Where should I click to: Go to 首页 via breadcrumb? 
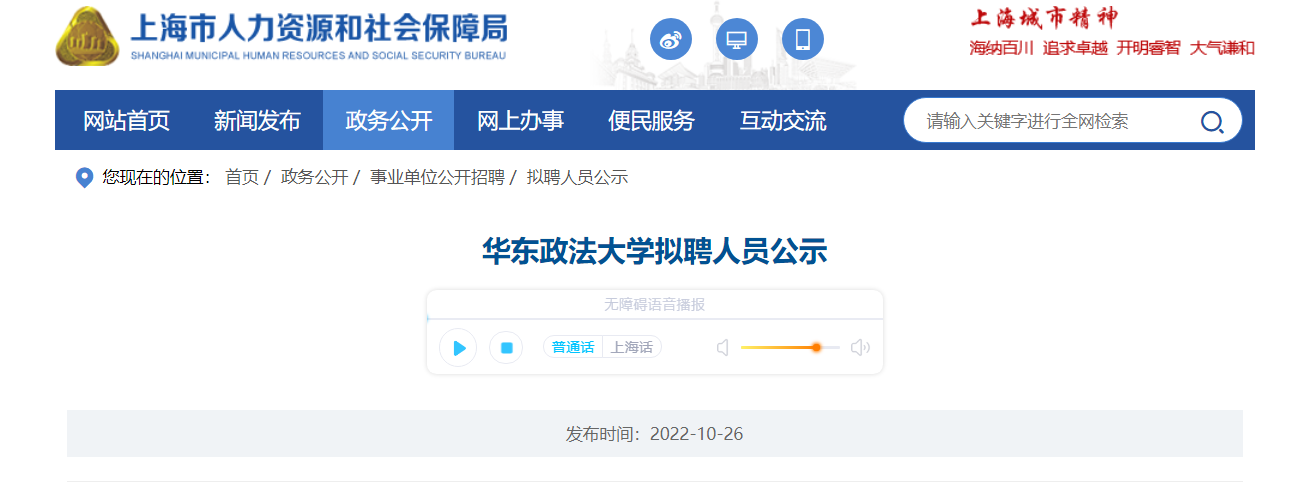242,178
